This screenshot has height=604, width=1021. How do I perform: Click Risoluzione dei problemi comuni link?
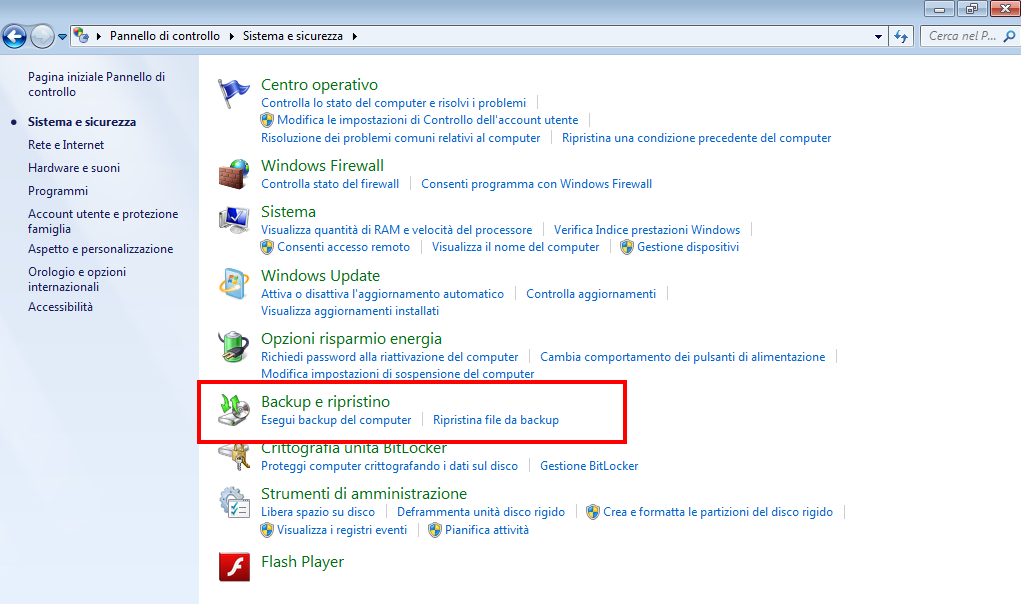pyautogui.click(x=400, y=138)
